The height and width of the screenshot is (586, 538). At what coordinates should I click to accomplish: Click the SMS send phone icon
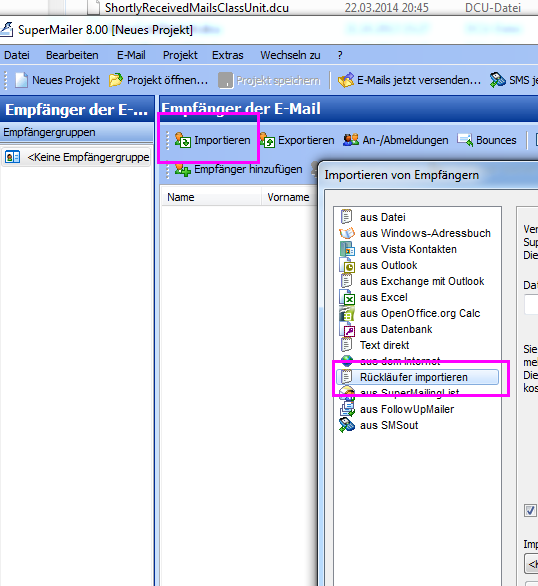click(498, 80)
